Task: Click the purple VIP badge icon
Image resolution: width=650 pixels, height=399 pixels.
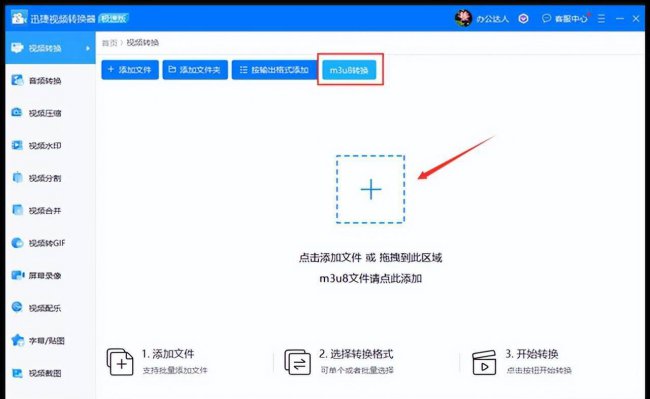Action: point(524,19)
